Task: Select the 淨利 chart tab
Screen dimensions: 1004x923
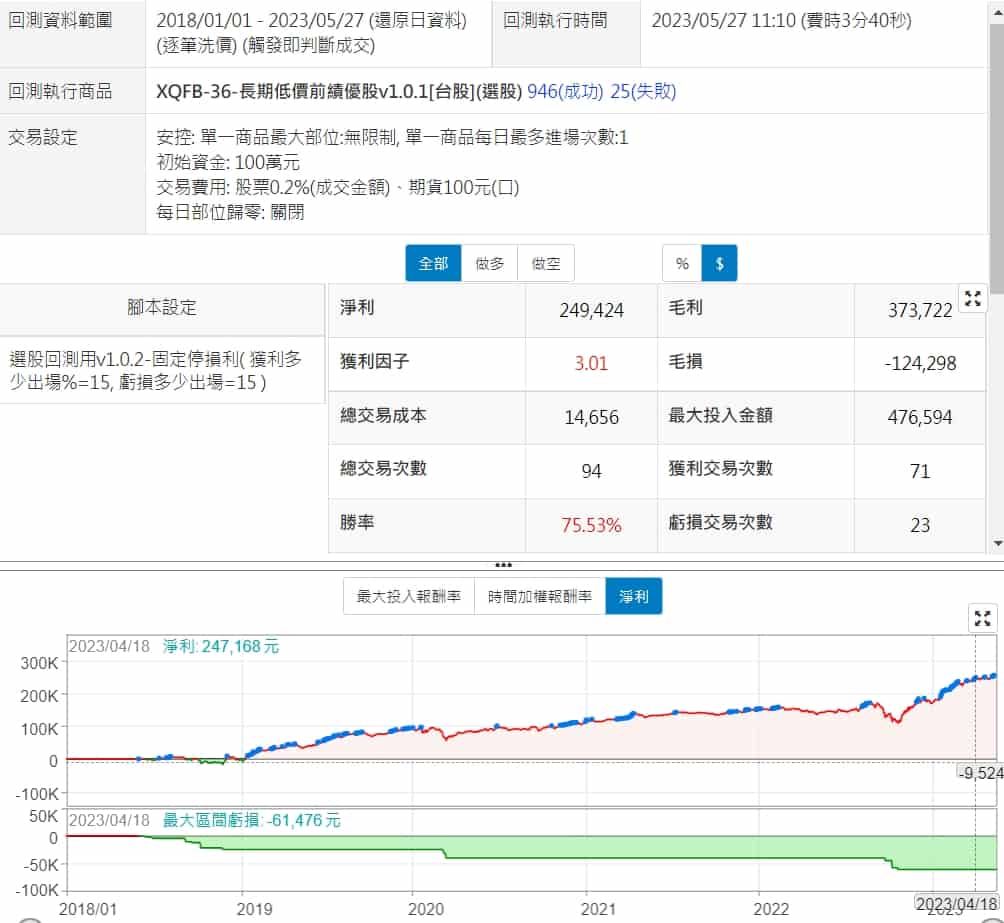Action: [633, 596]
